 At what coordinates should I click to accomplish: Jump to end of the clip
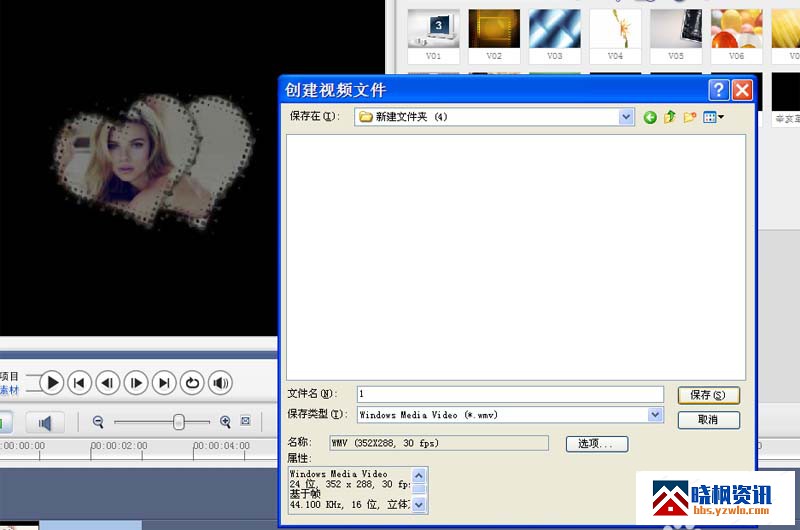click(164, 382)
